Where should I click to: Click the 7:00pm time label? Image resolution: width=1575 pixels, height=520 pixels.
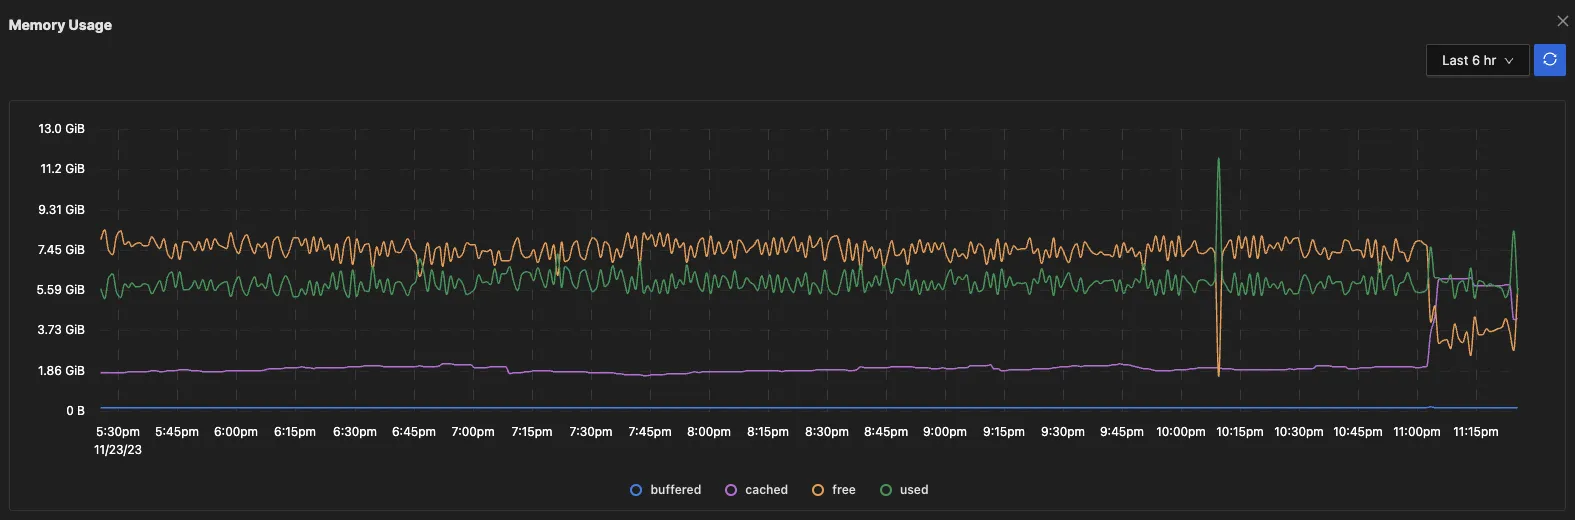point(473,432)
